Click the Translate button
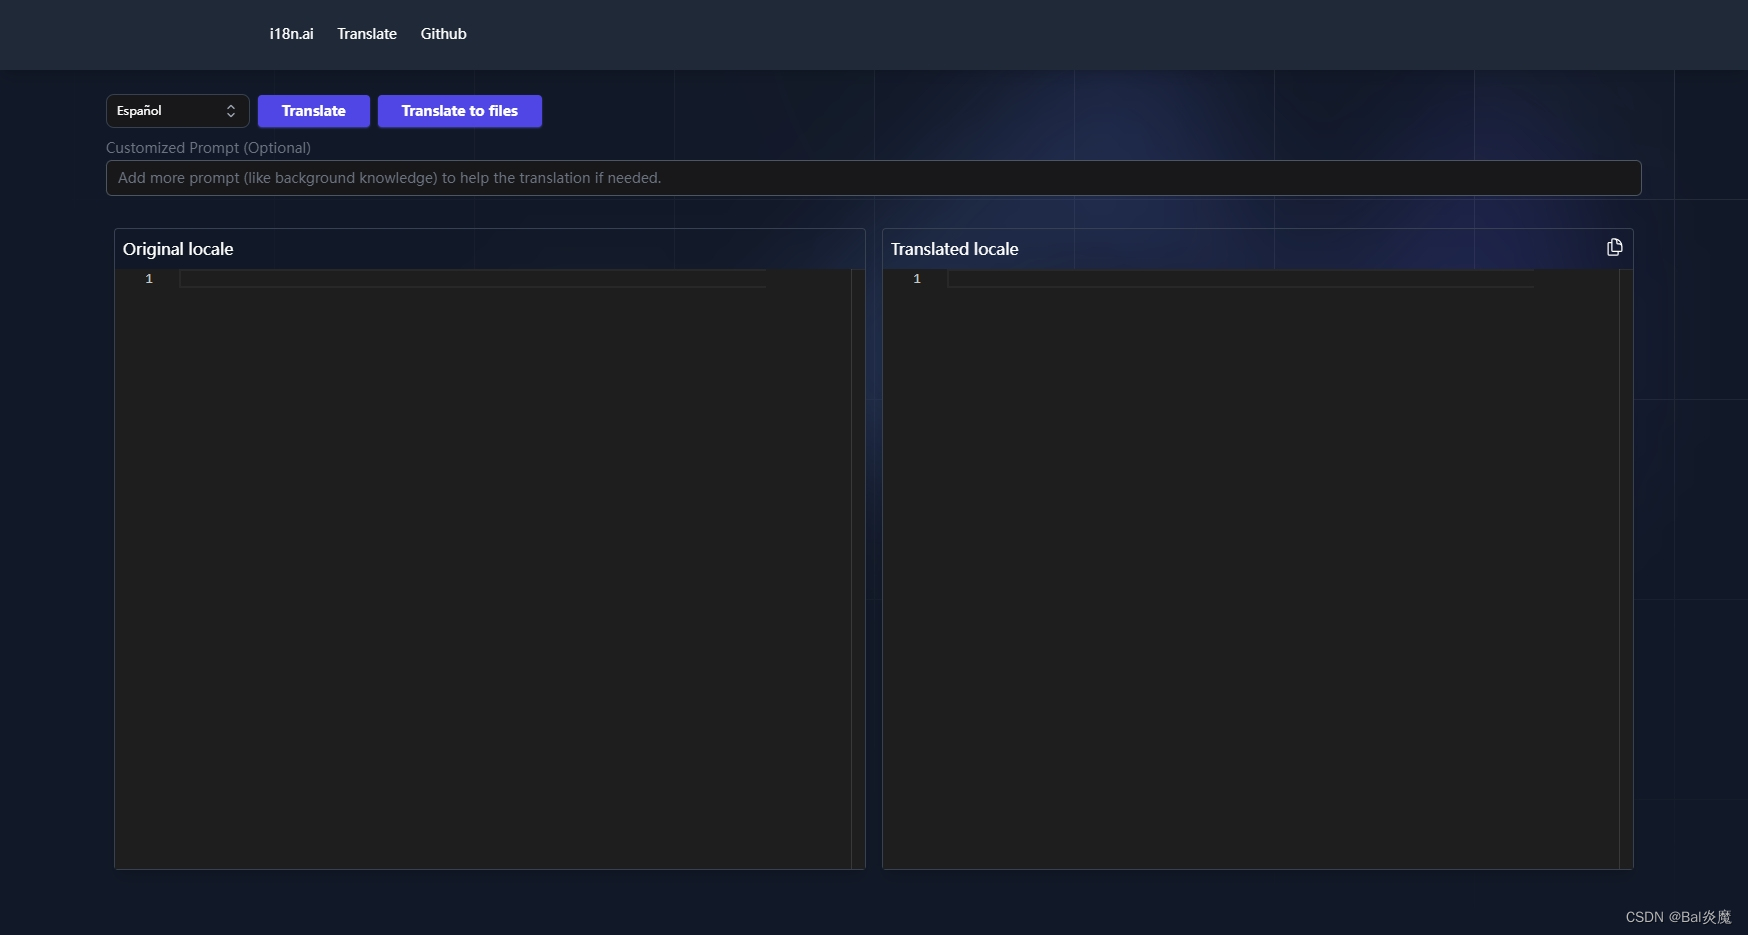 pos(314,111)
